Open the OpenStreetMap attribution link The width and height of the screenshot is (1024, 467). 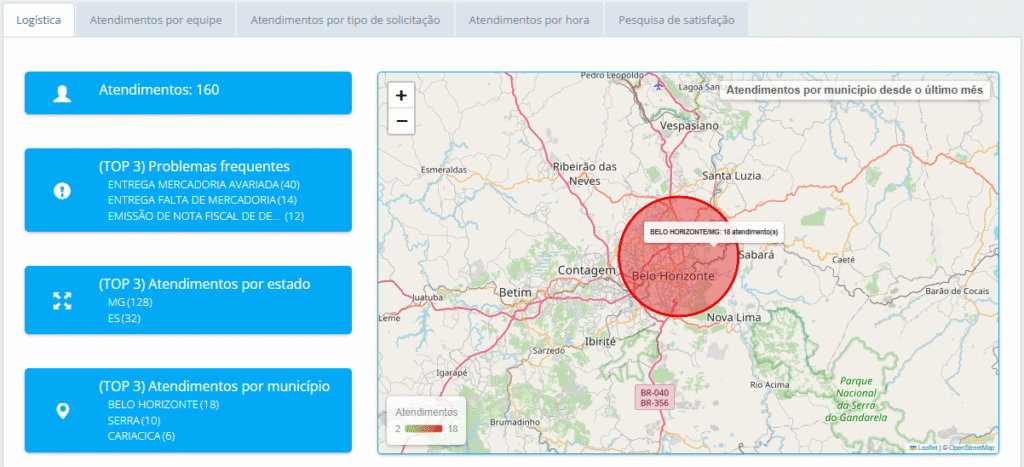[x=971, y=447]
